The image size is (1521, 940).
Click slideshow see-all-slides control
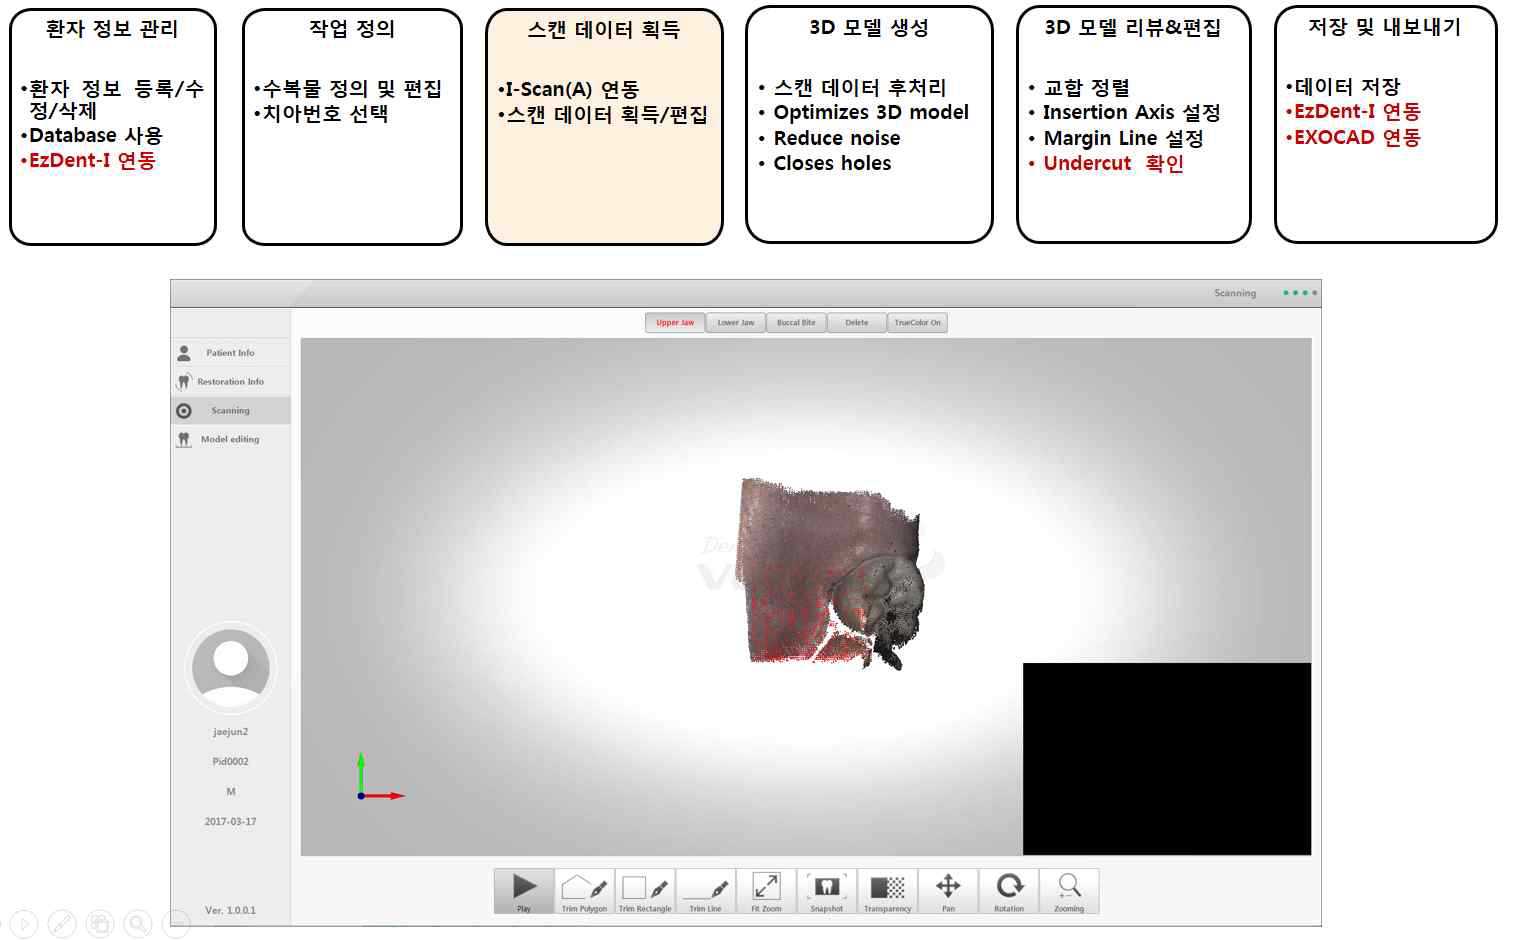pyautogui.click(x=100, y=924)
